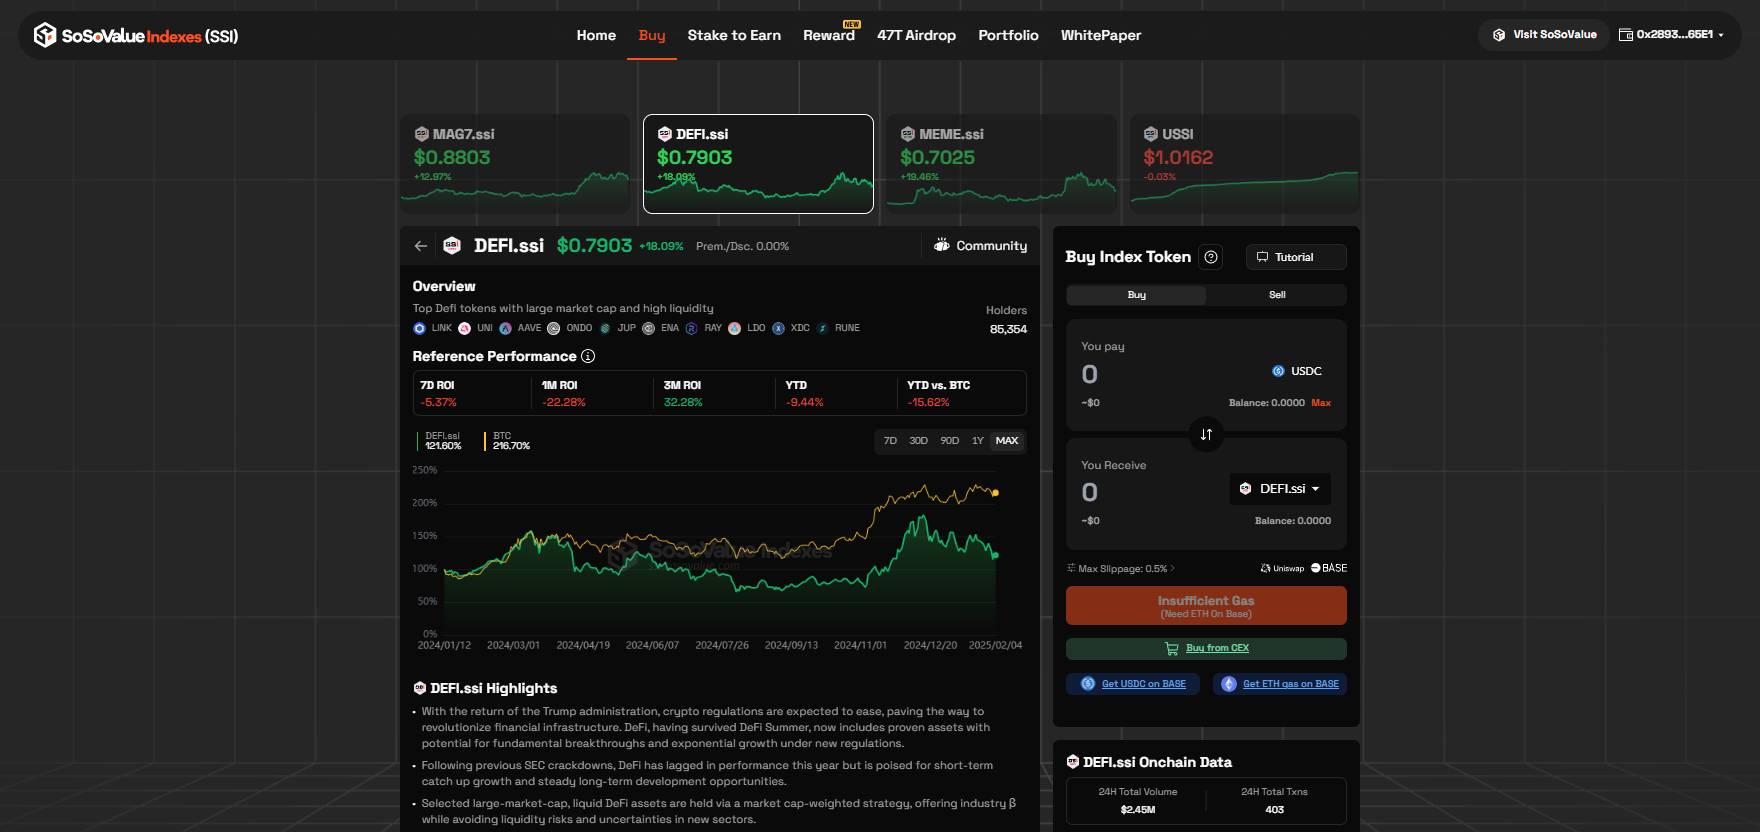Click the DEFI.ssi Highlights cube icon
The width and height of the screenshot is (1760, 832).
420,688
